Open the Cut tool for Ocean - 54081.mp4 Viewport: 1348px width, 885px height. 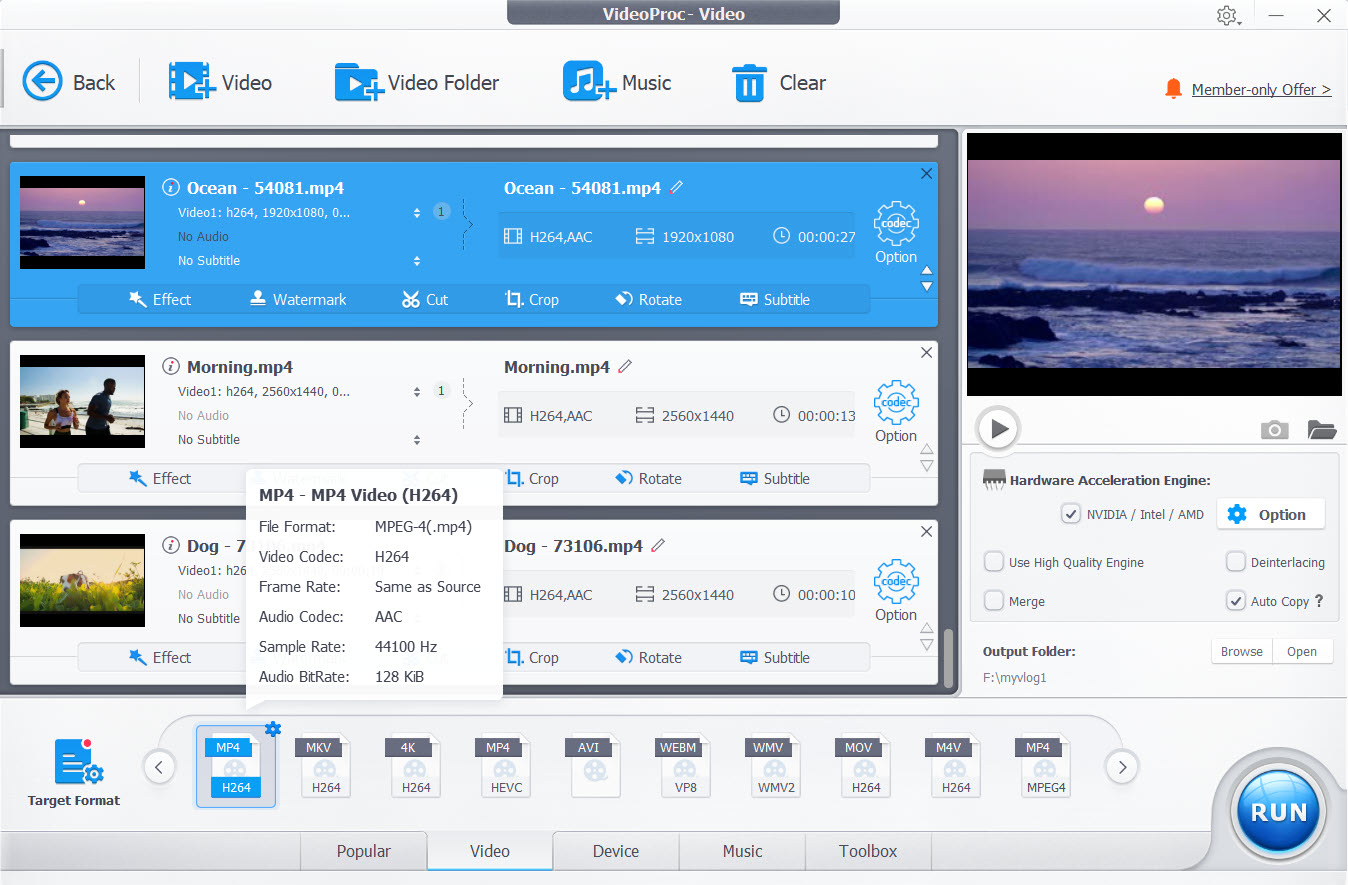(x=424, y=299)
